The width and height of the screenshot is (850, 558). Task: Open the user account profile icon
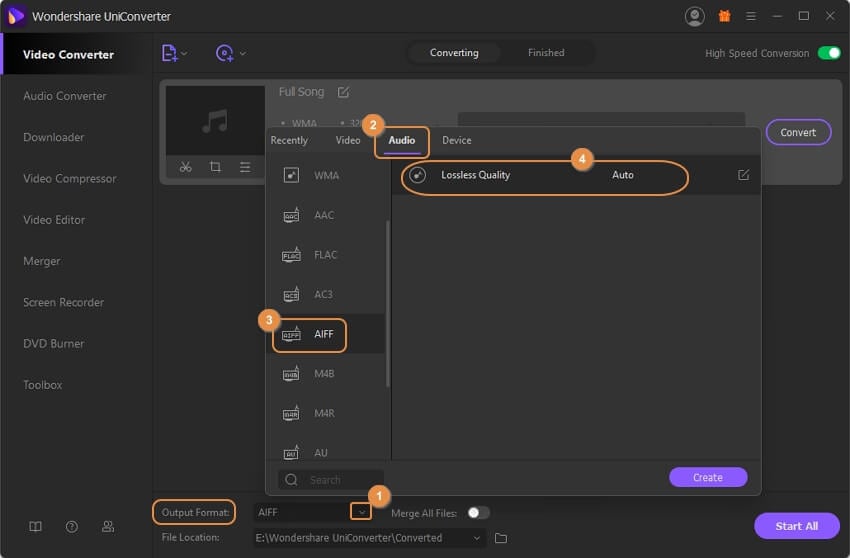pyautogui.click(x=694, y=16)
